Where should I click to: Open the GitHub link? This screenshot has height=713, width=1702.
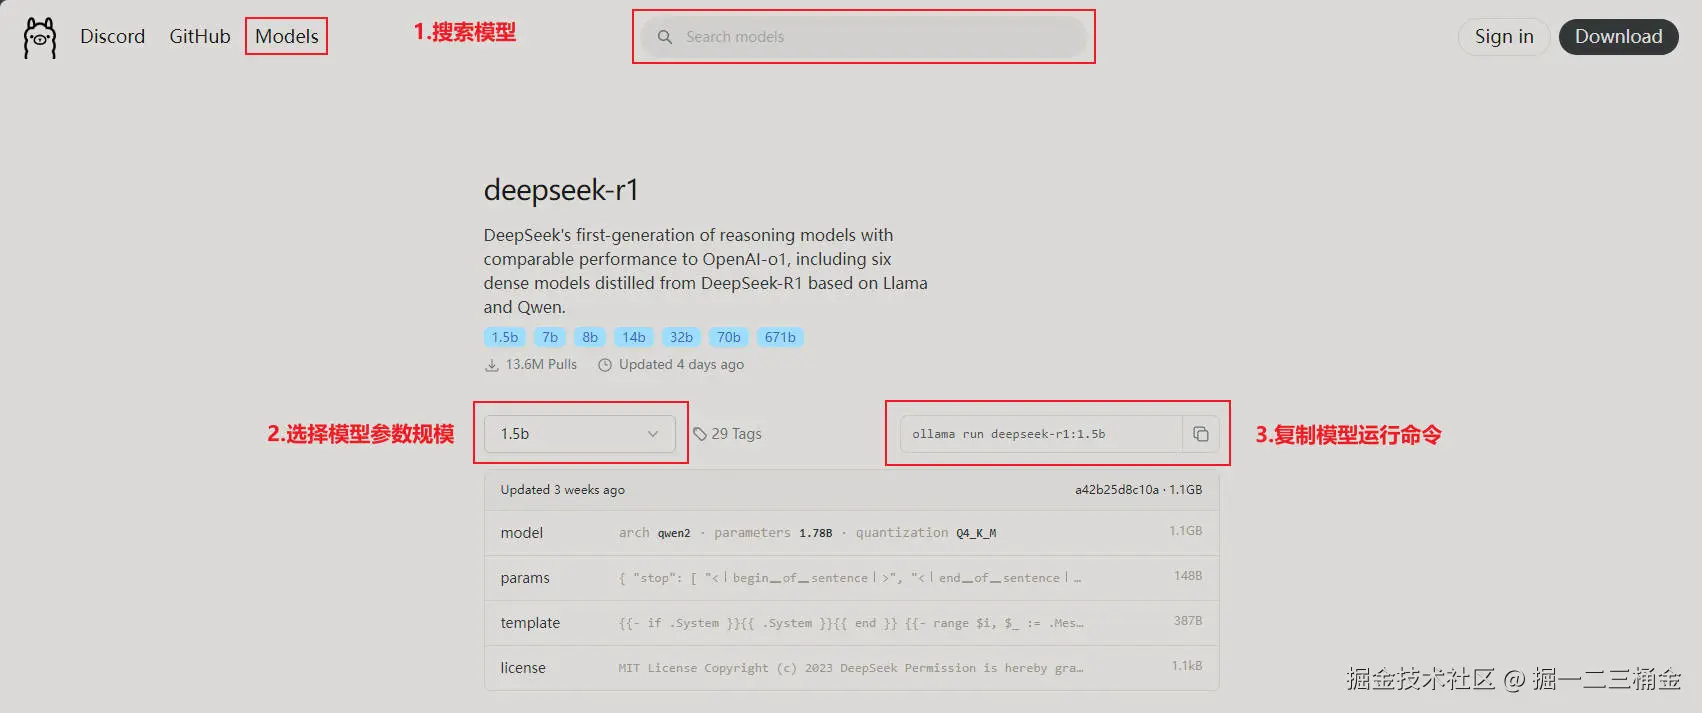pos(200,36)
